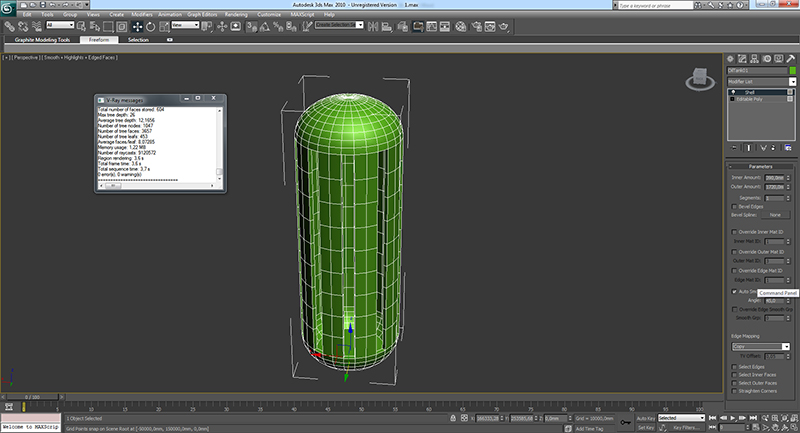Click the Selection Lock toggle icon
800x433 pixels.
pos(453,418)
